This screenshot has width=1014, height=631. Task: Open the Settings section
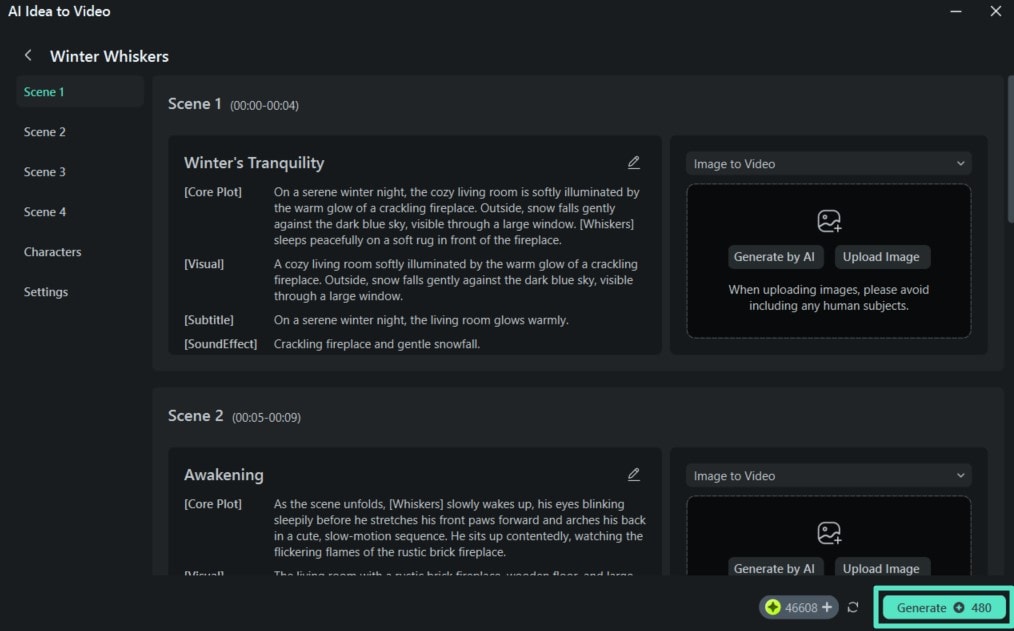46,292
